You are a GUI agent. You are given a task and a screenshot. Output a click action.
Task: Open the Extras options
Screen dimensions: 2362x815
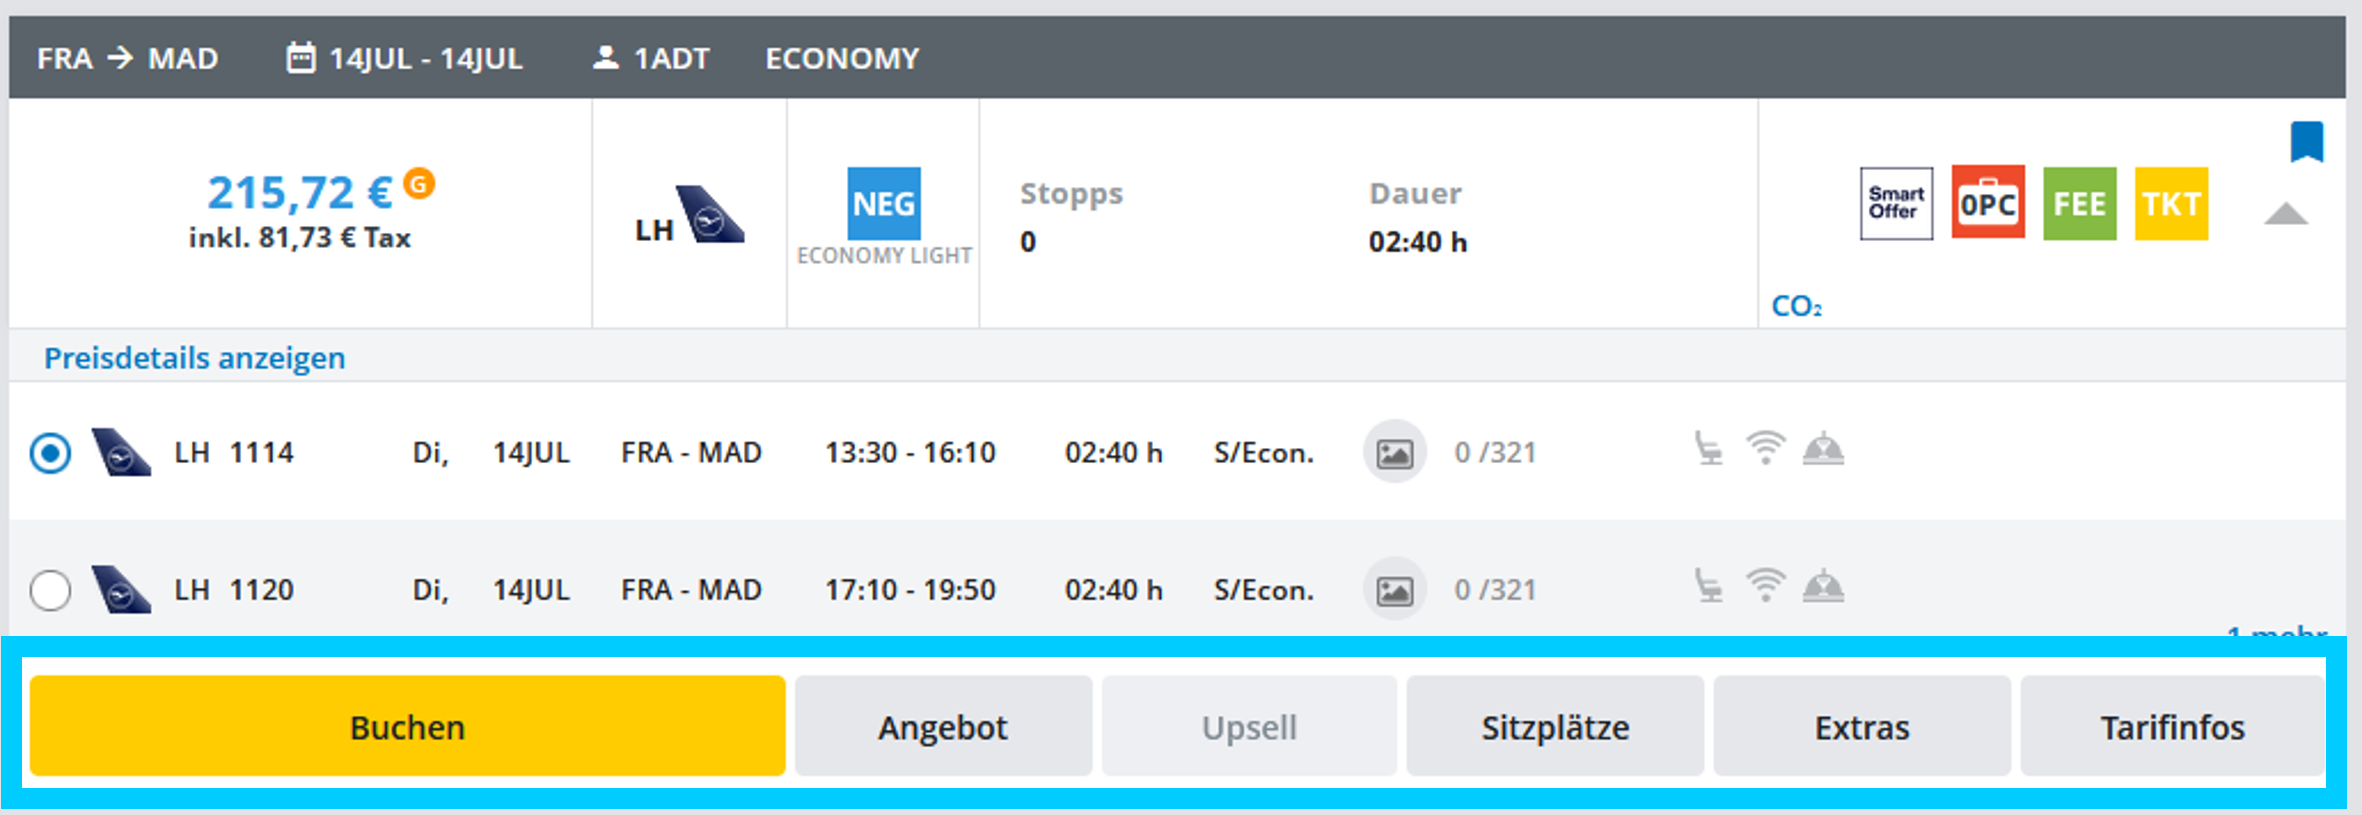click(x=1861, y=727)
